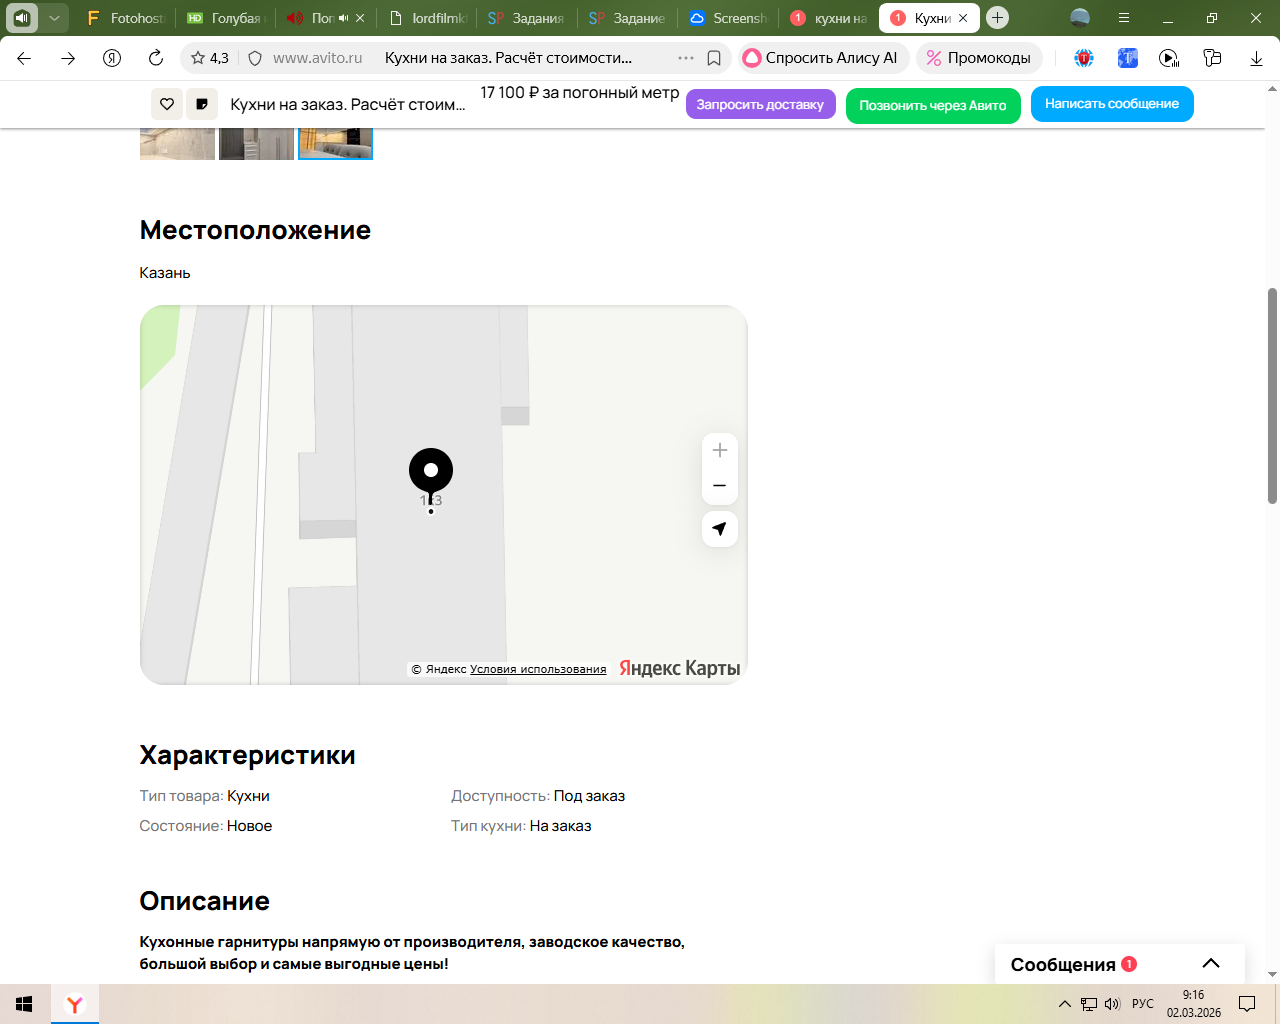
Task: Open the taskbar clock and date
Action: point(1193,1004)
